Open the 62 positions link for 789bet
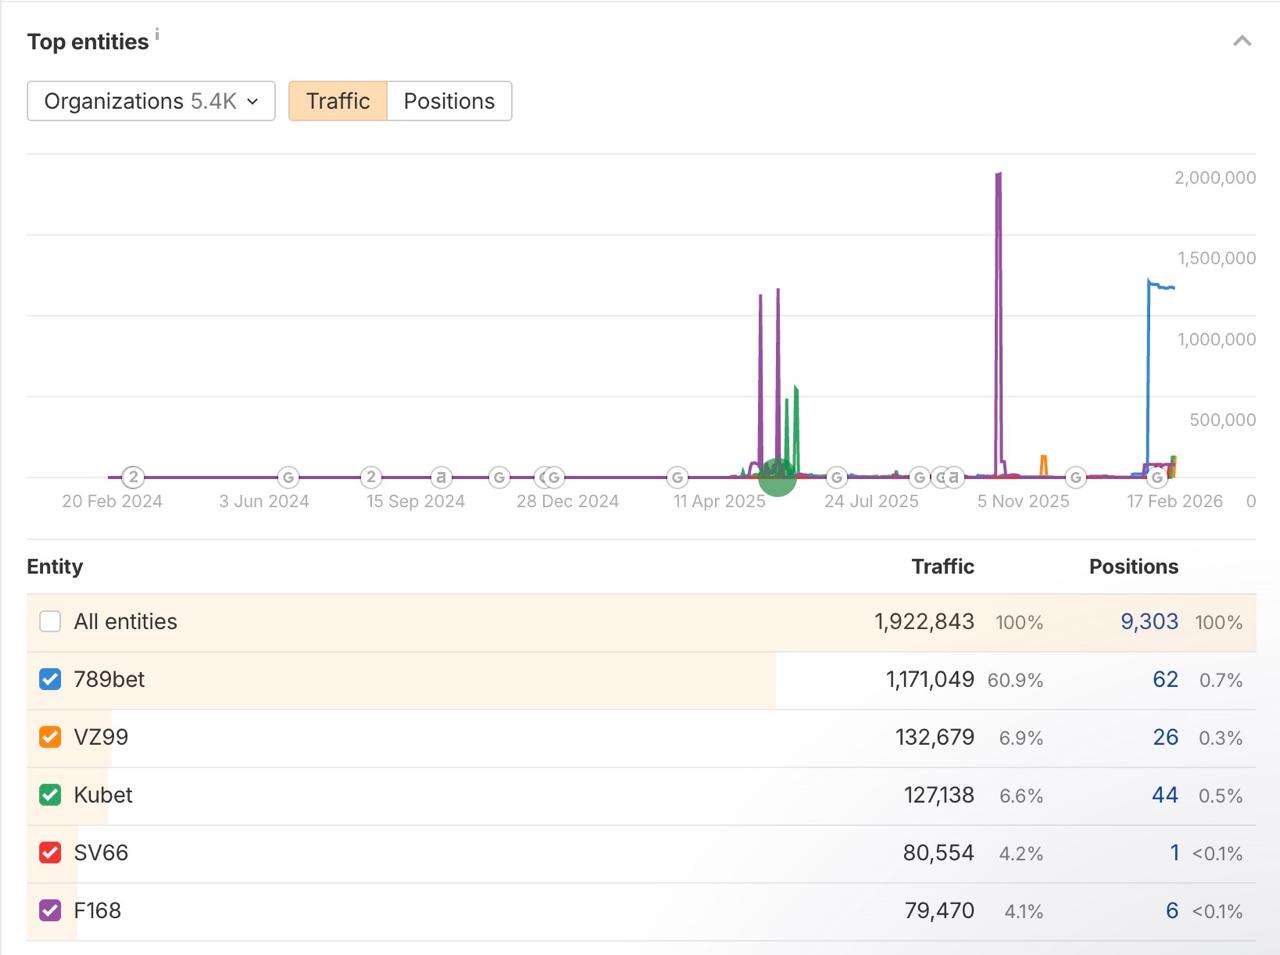Viewport: 1280px width, 955px height. pyautogui.click(x=1165, y=680)
